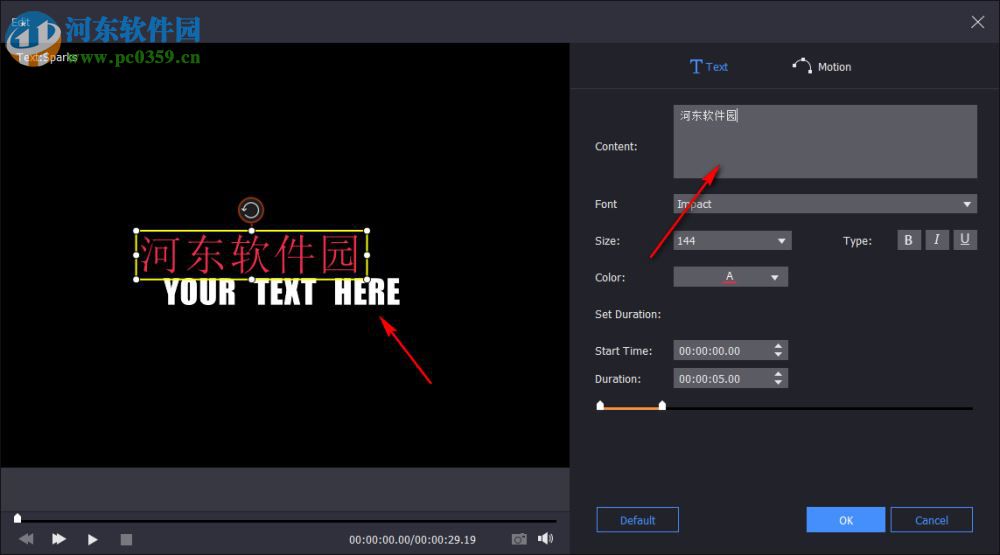Click the 00:00:00.00/00:00:29.19 timecode
This screenshot has height=555, width=1000.
click(412, 540)
